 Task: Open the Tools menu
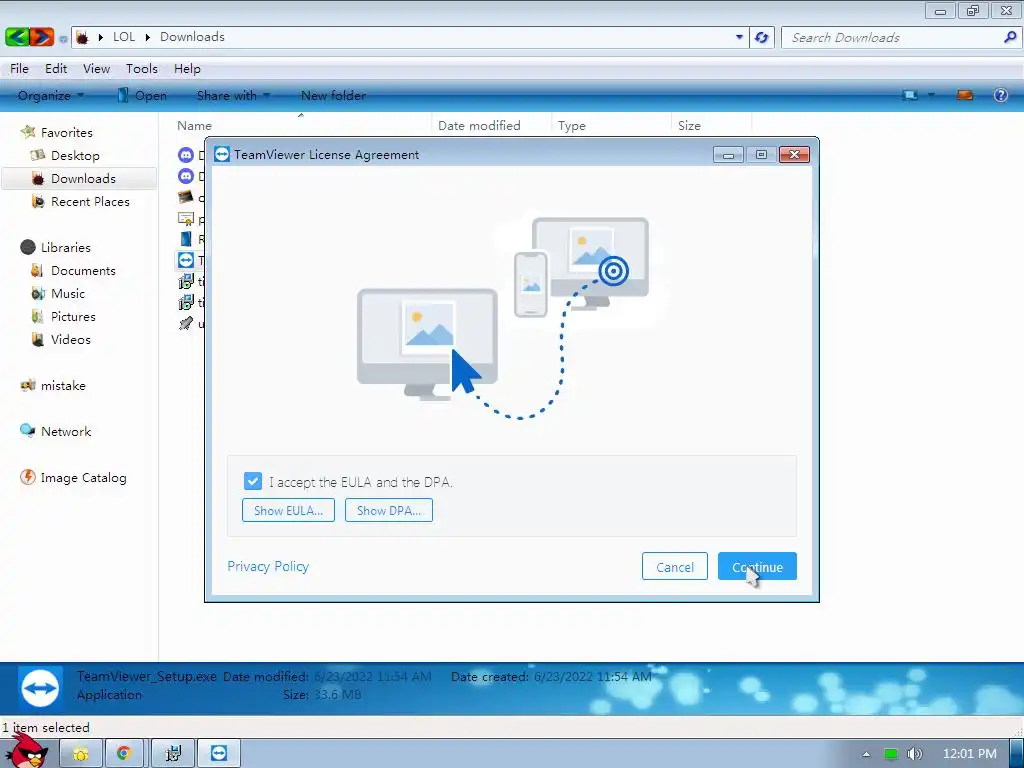tap(142, 69)
